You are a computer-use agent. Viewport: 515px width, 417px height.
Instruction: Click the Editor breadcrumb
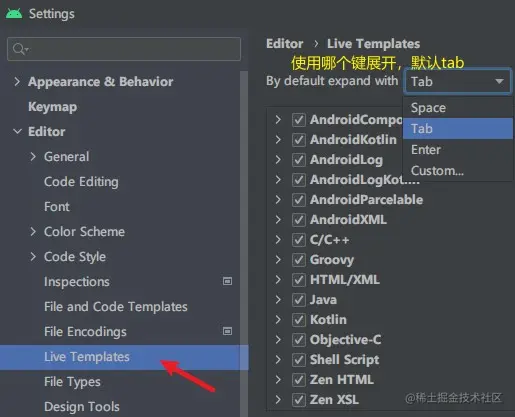(x=285, y=44)
